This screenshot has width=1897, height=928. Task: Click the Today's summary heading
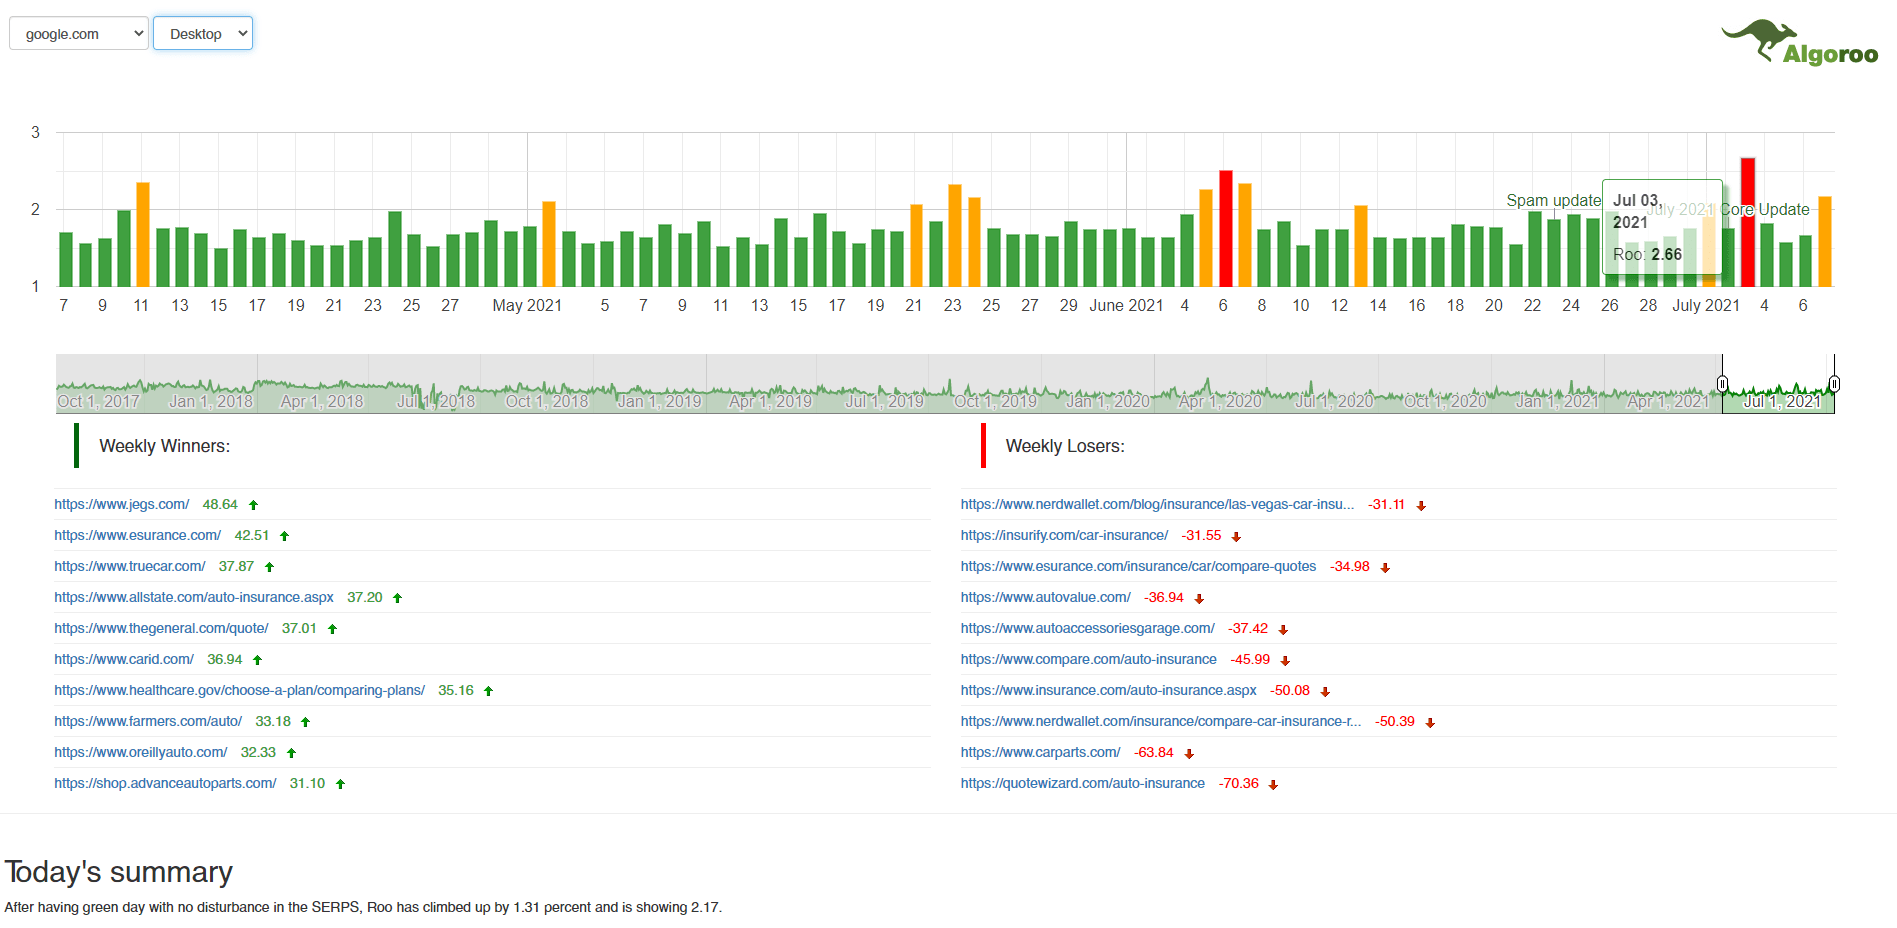pyautogui.click(x=119, y=872)
